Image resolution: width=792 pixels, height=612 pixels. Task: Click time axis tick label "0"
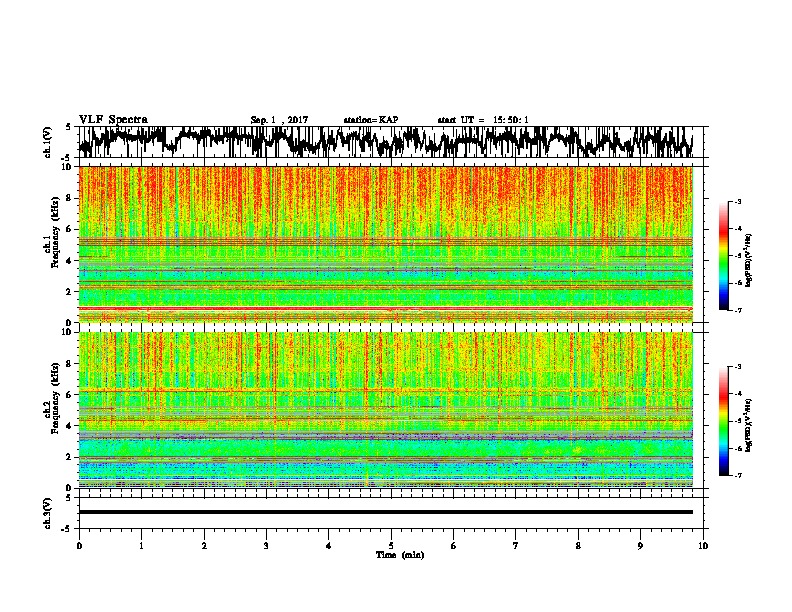(x=79, y=546)
